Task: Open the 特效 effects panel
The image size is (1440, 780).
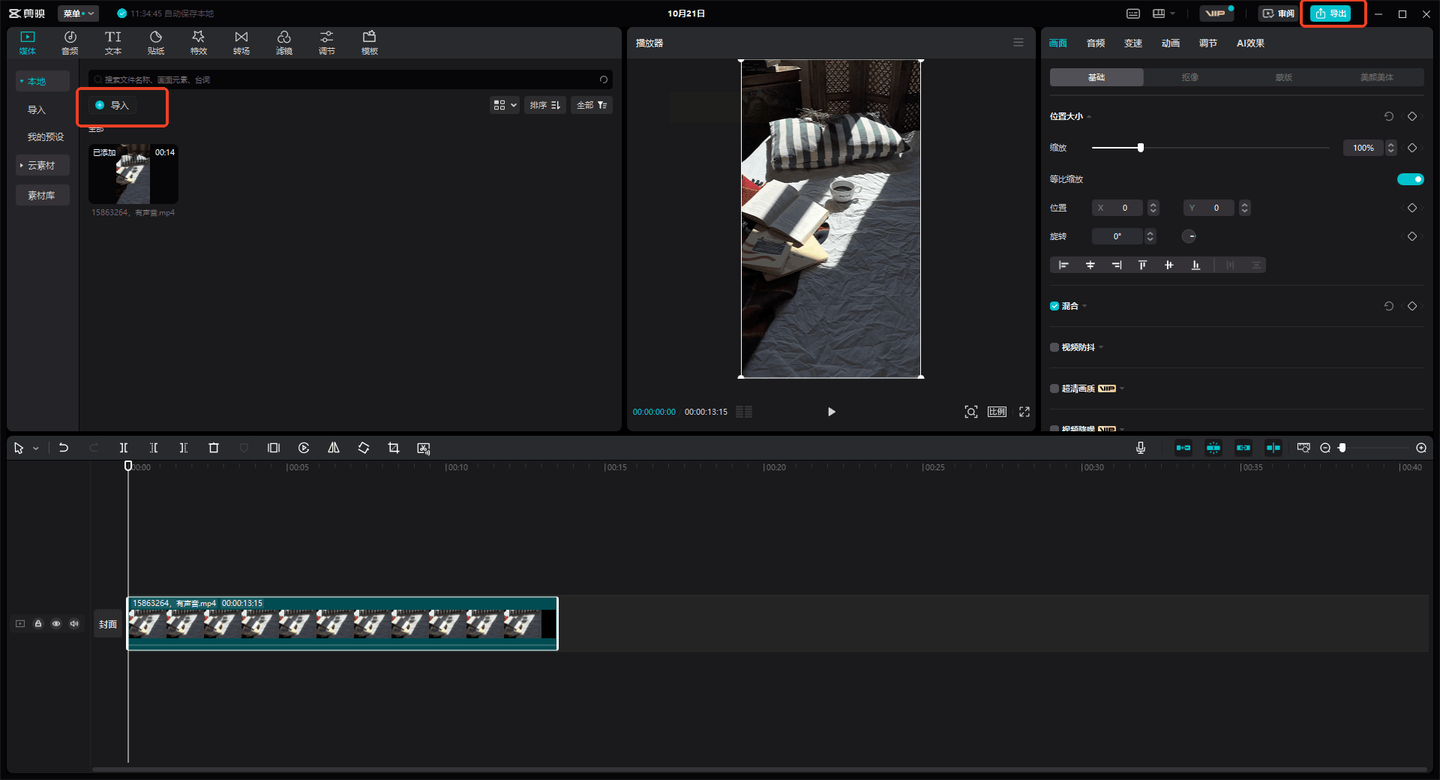Action: click(x=198, y=43)
